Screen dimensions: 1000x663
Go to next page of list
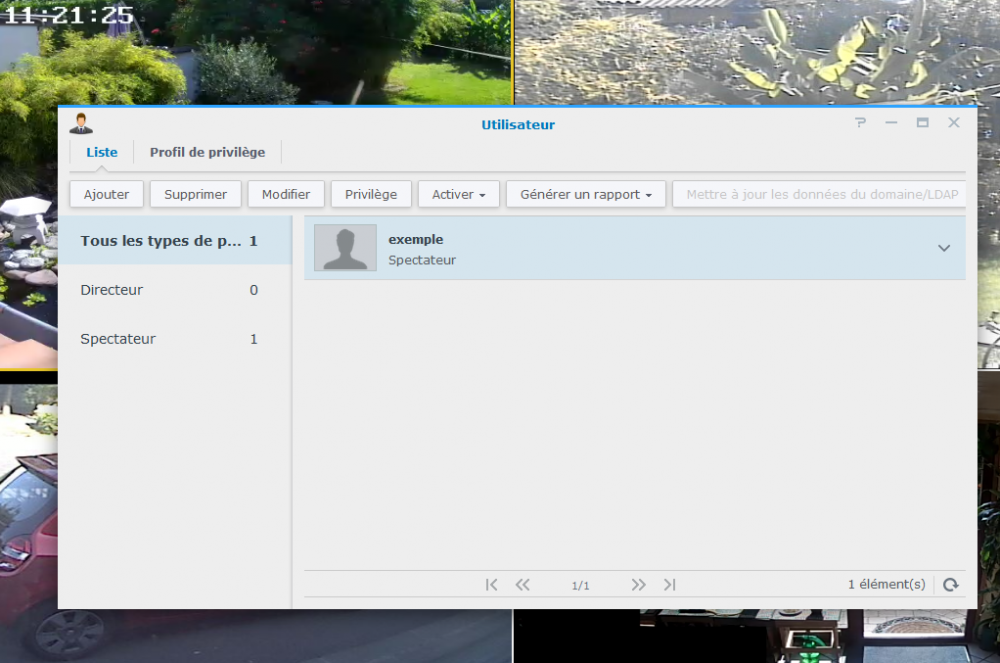tap(638, 585)
